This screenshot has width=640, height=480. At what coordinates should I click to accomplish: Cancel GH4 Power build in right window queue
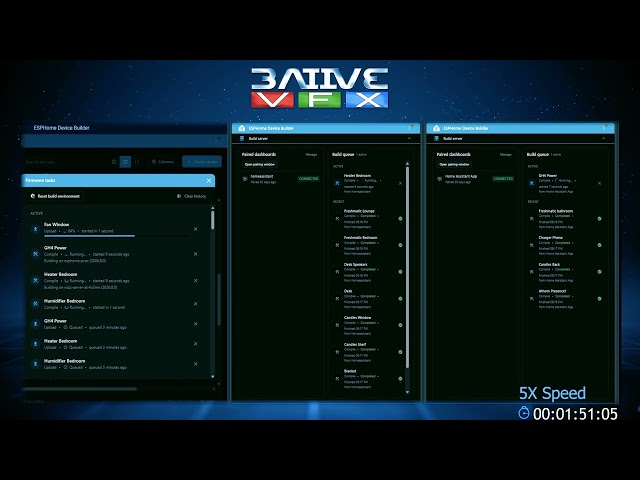coord(600,183)
